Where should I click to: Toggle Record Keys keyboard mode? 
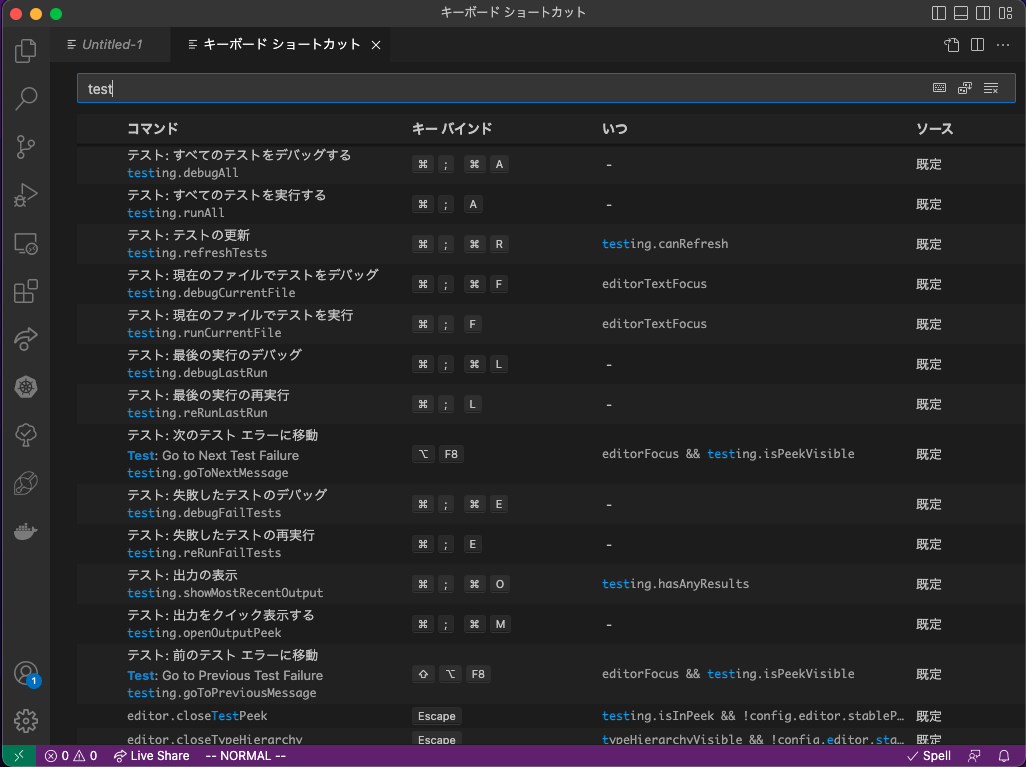pyautogui.click(x=939, y=87)
